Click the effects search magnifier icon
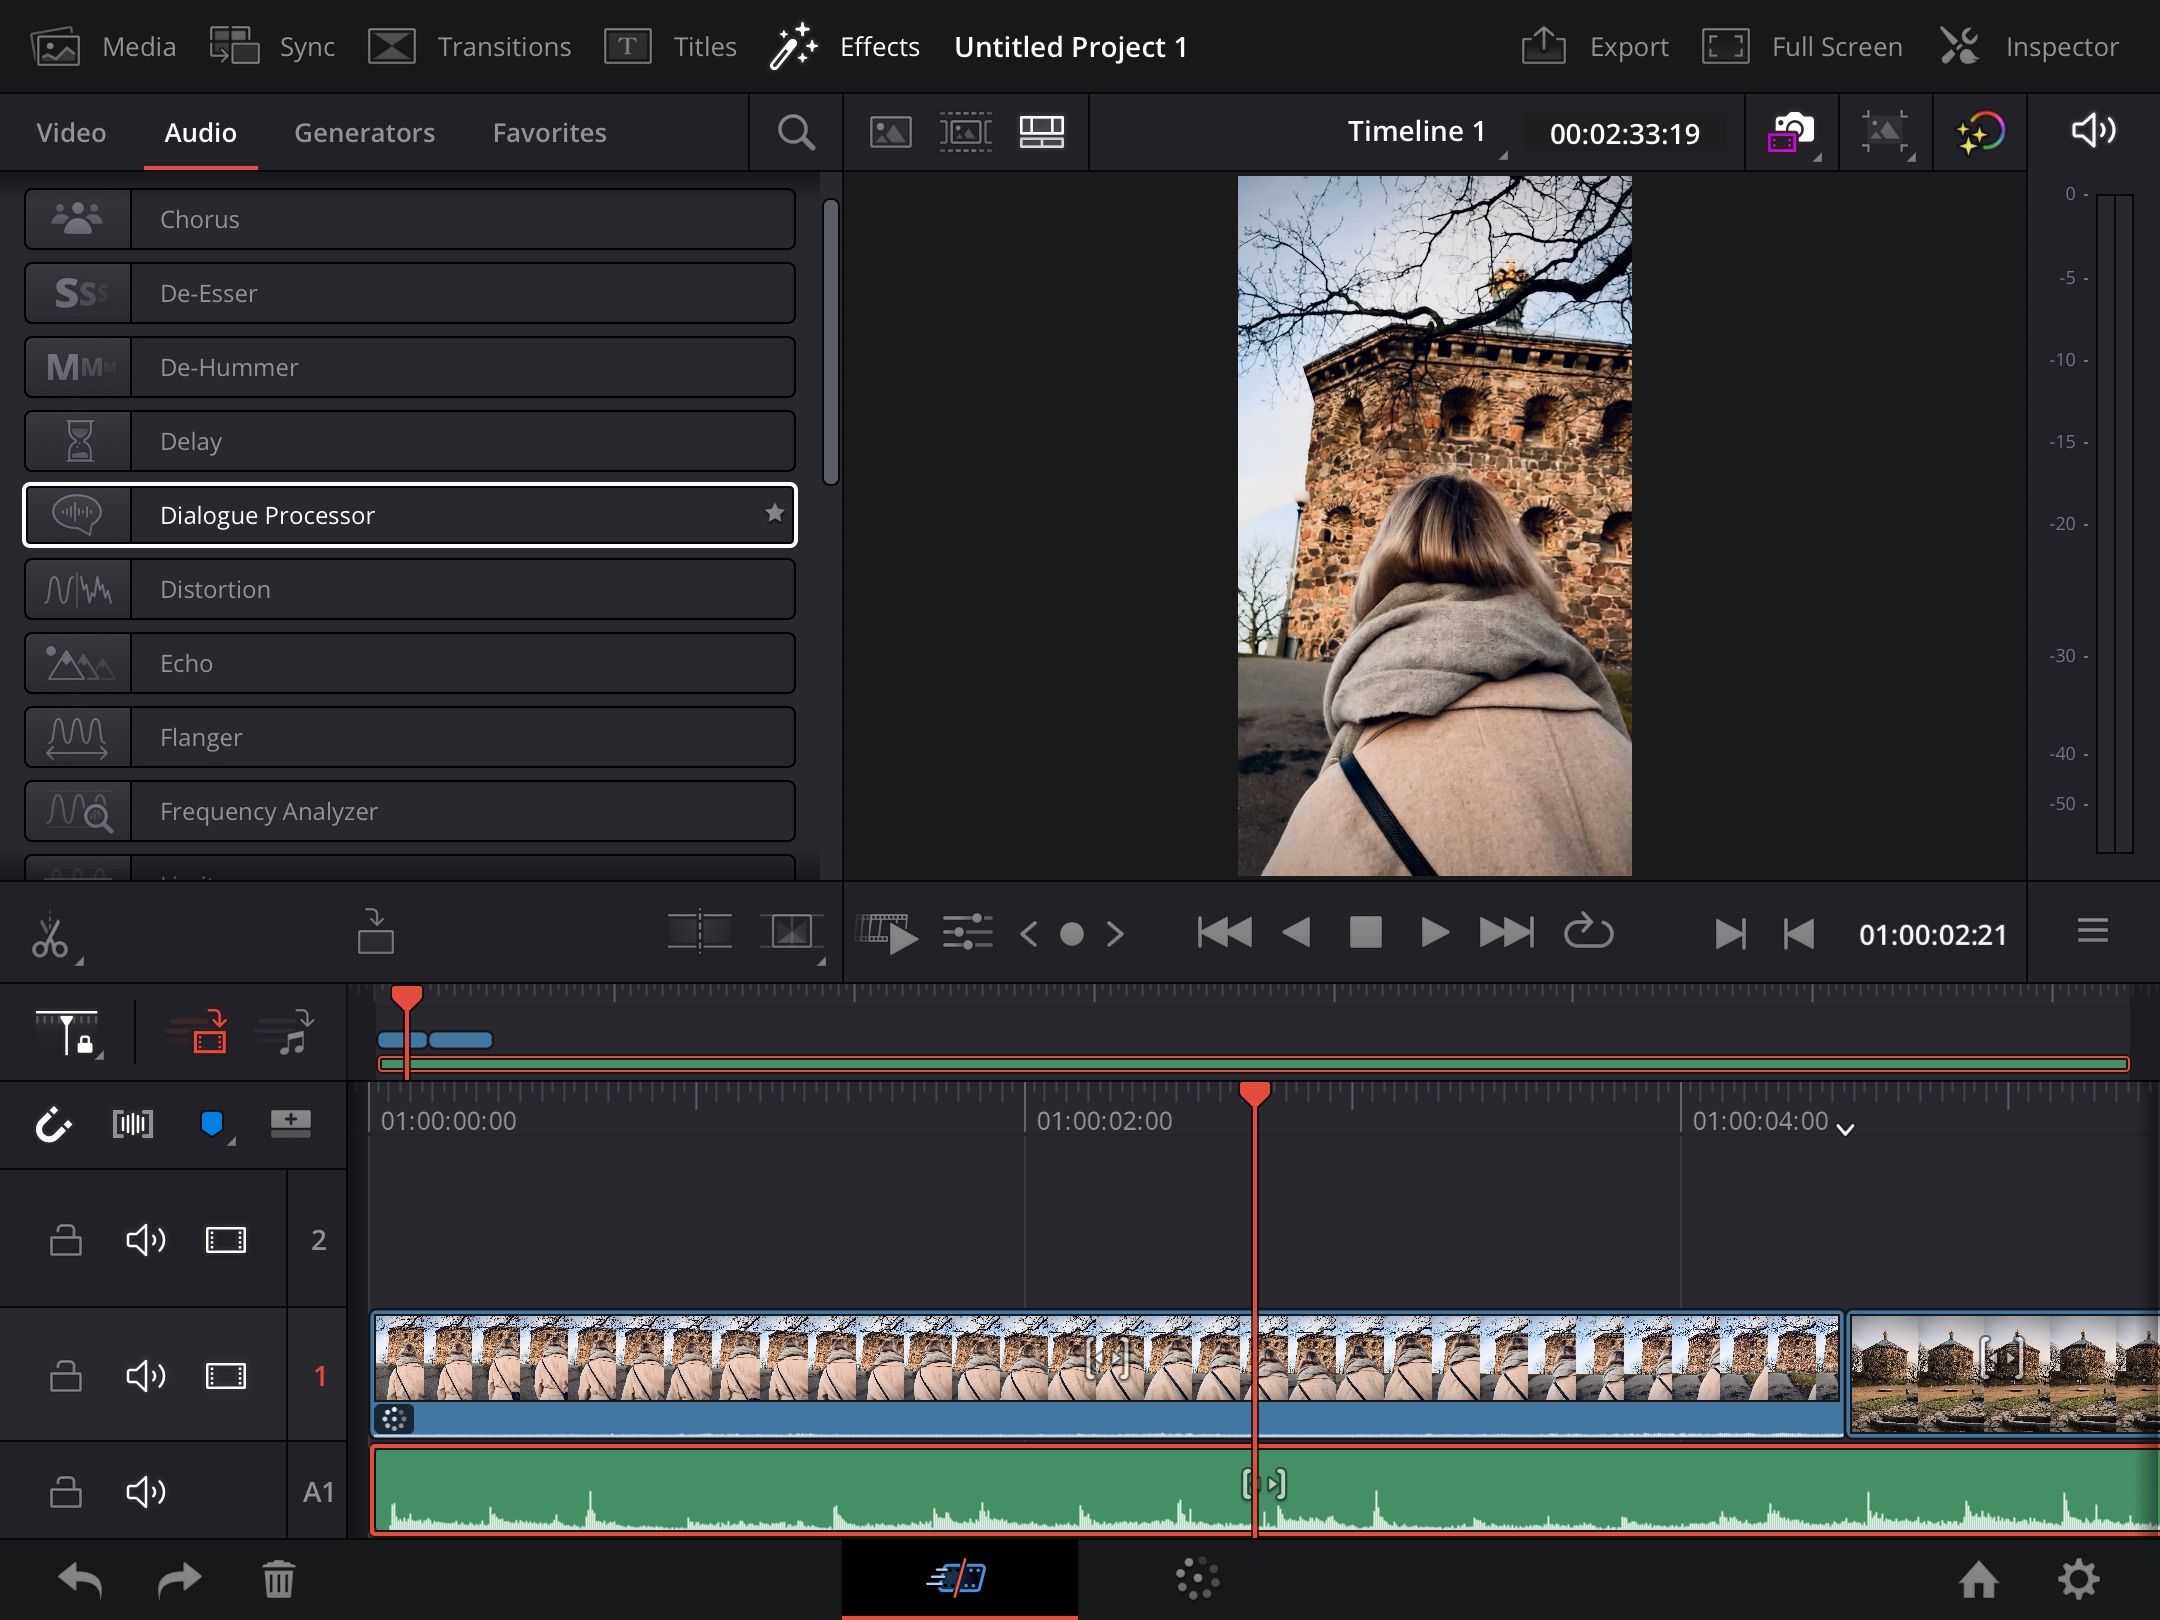Screen dimensions: 2160x1620 (796, 133)
